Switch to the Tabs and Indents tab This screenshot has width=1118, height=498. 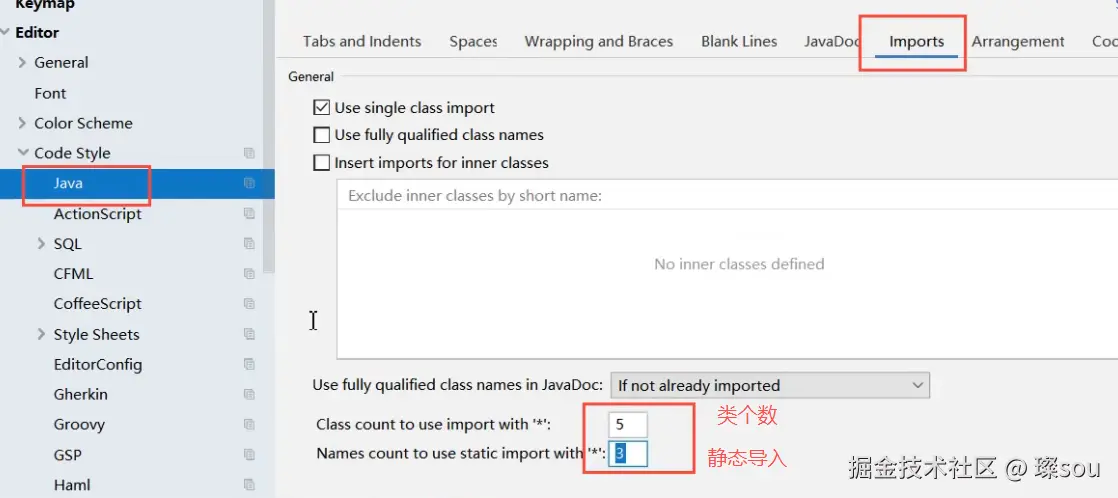pos(362,41)
